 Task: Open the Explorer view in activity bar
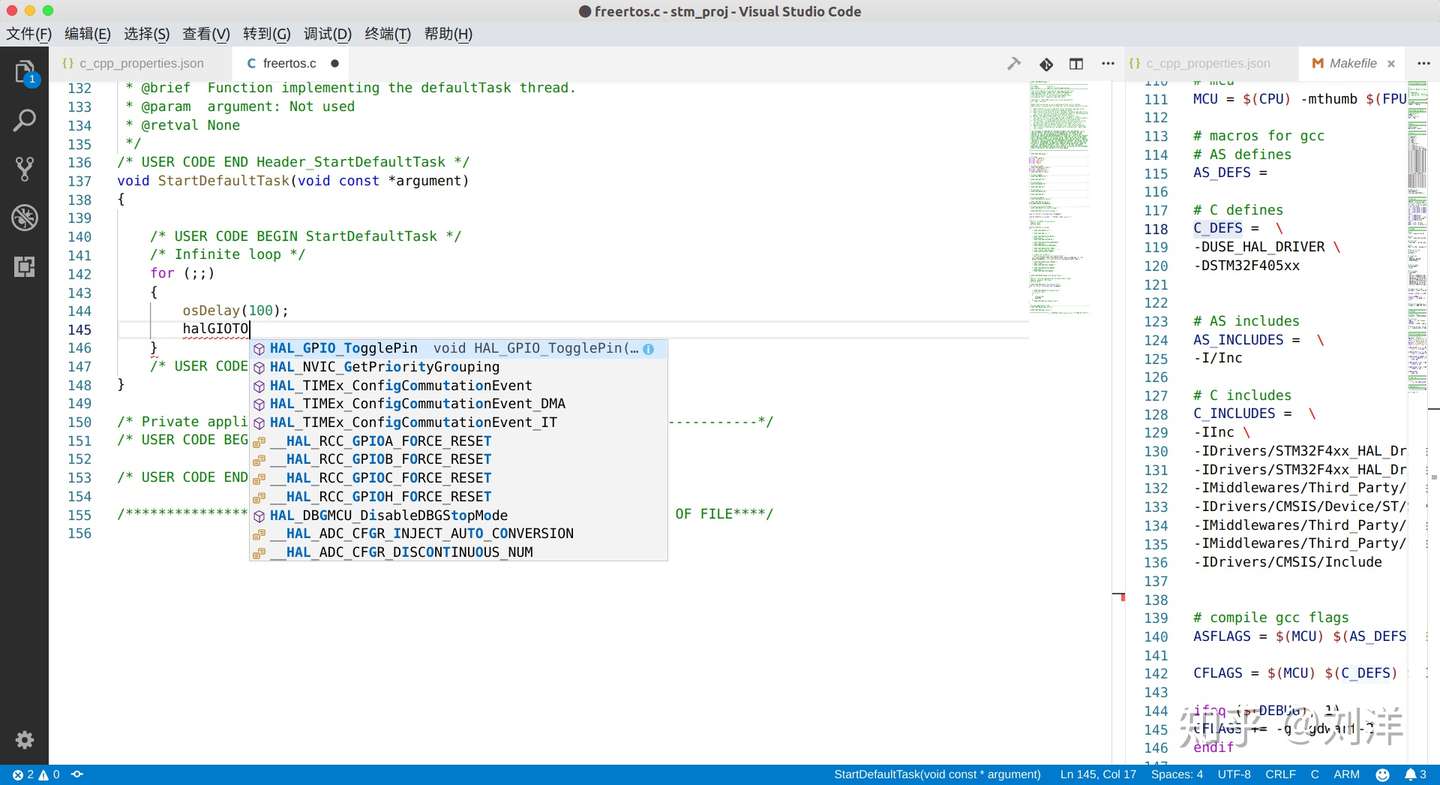[x=24, y=72]
